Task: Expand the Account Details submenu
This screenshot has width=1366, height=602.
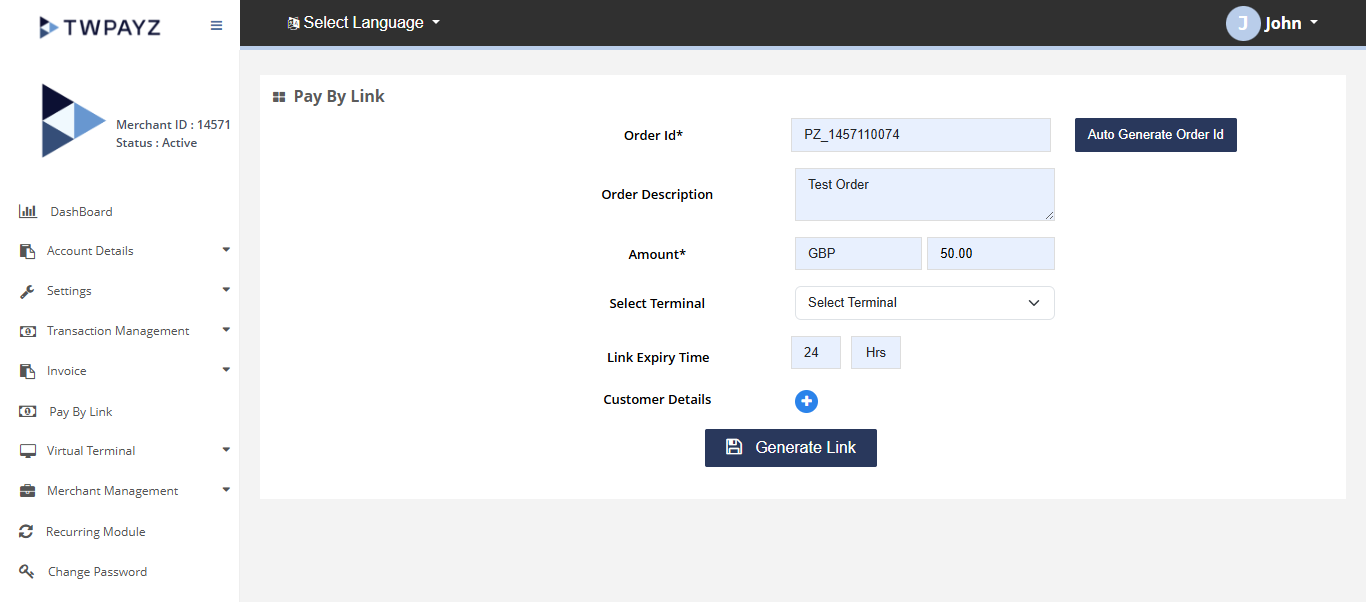Action: (125, 251)
